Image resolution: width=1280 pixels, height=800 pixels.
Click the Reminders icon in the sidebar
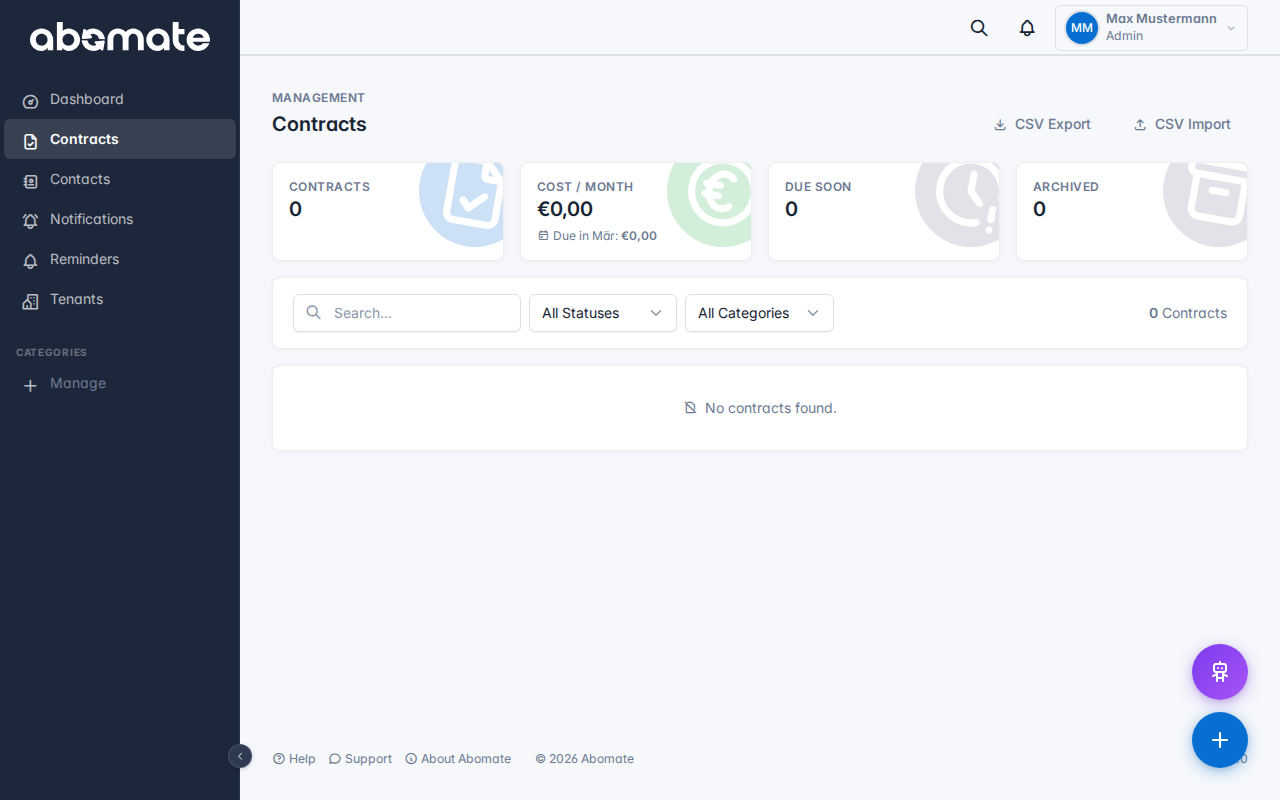[x=29, y=259]
